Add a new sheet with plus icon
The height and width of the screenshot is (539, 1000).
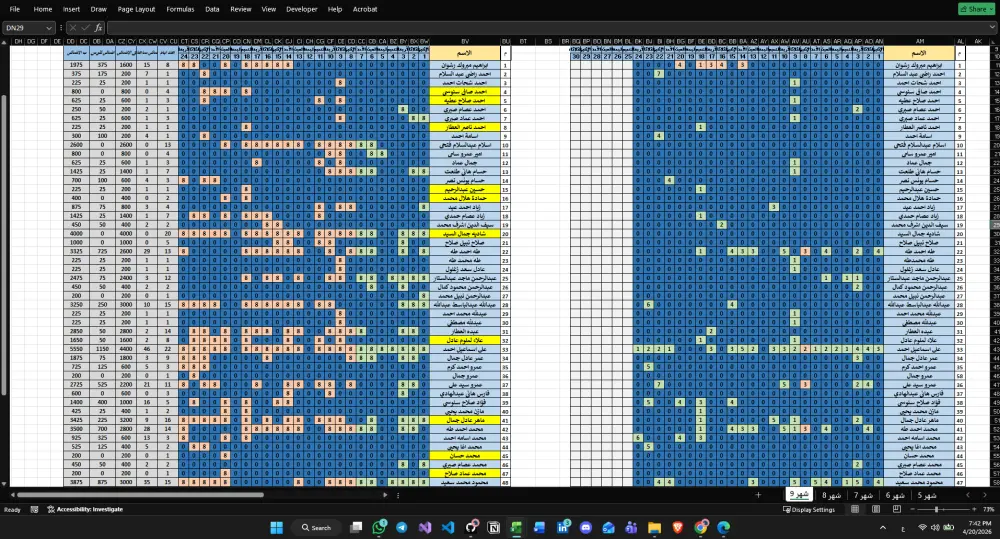758,495
